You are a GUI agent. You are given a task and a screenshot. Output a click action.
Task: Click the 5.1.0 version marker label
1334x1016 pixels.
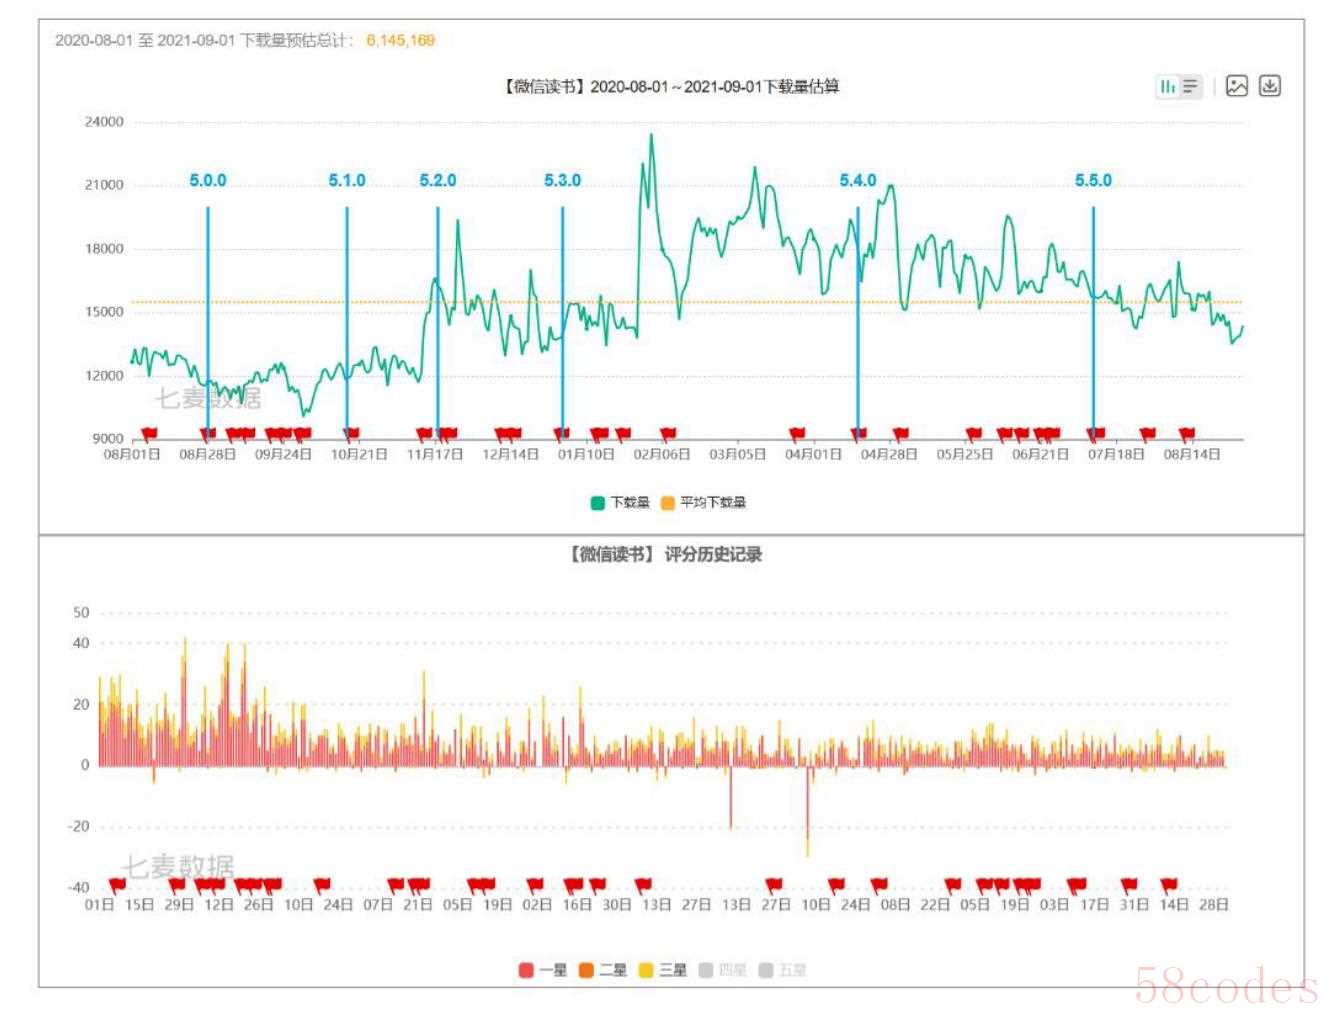point(347,181)
